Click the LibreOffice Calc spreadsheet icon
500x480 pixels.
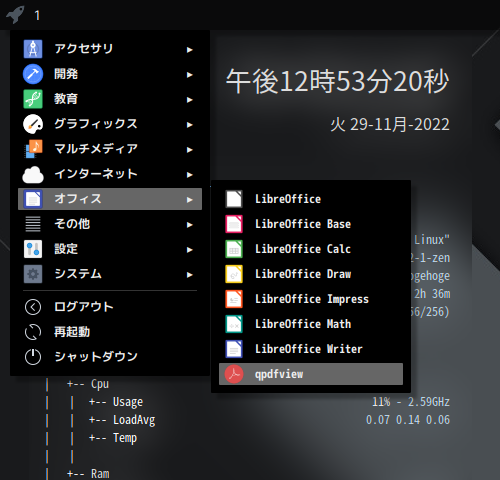pyautogui.click(x=234, y=249)
